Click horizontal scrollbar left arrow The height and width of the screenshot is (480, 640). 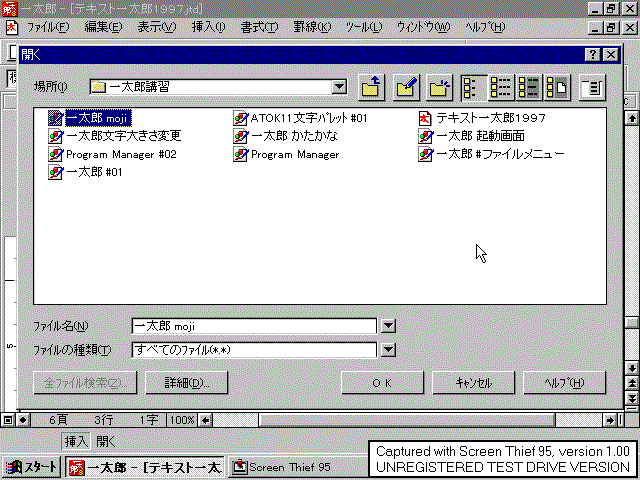[x=206, y=420]
